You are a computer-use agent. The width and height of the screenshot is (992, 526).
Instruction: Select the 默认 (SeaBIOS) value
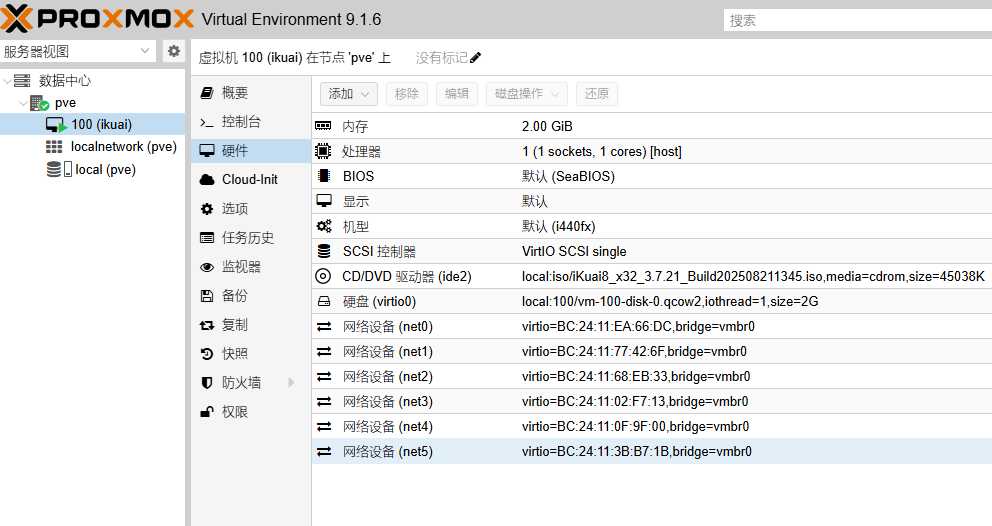pos(568,176)
